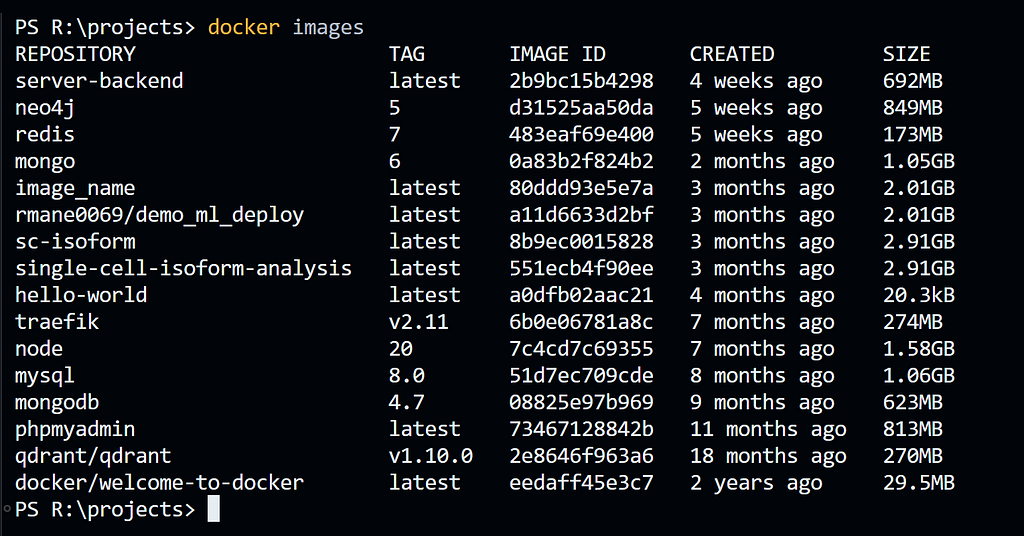Click image ID 7c4cd7c69355
The width and height of the screenshot is (1024, 536).
coord(581,349)
